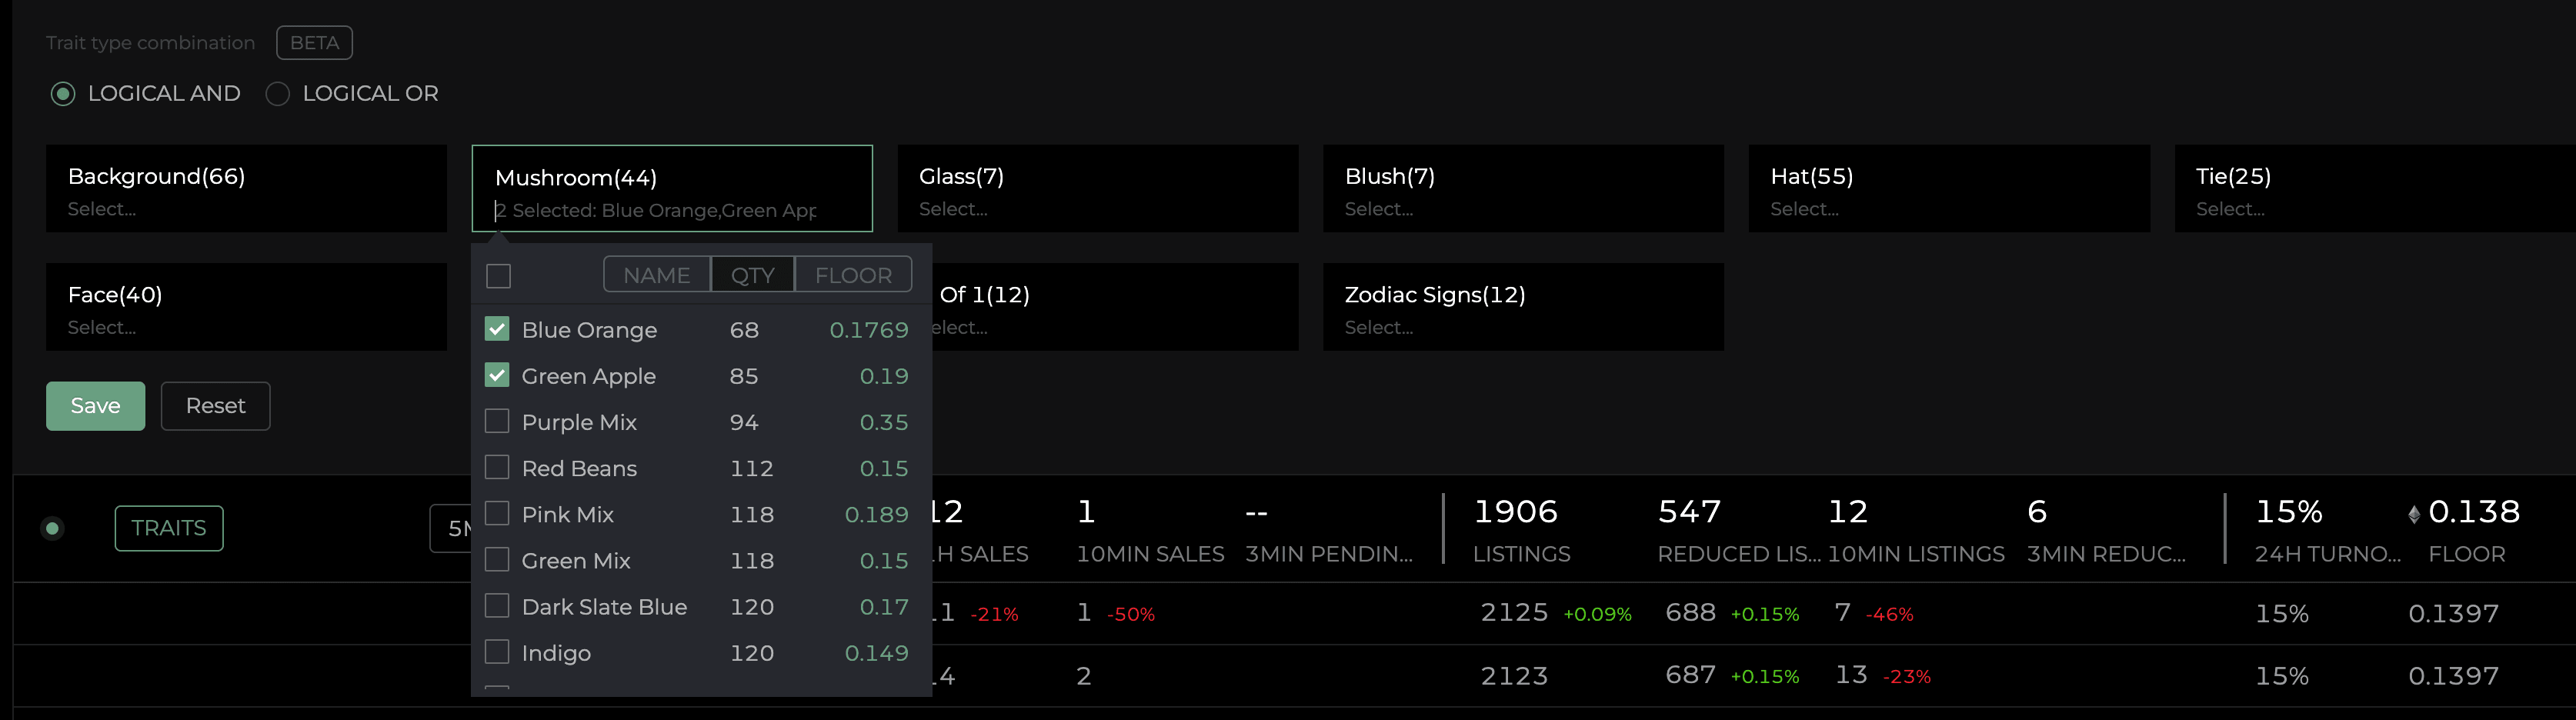Viewport: 2576px width, 720px height.
Task: Click the Mushroom(44) search input field
Action: tap(660, 211)
